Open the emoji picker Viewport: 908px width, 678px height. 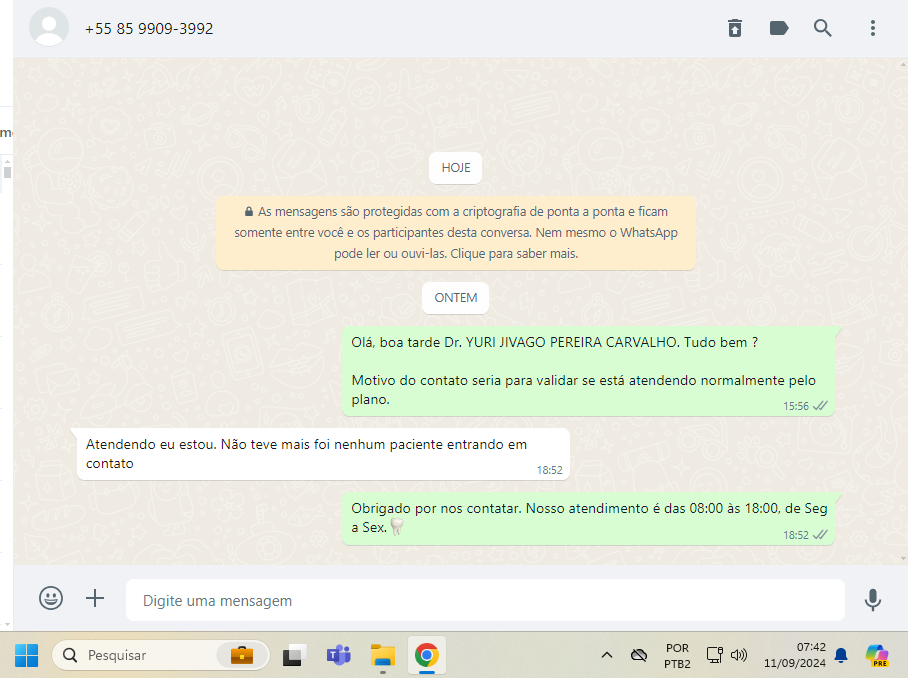tap(51, 598)
